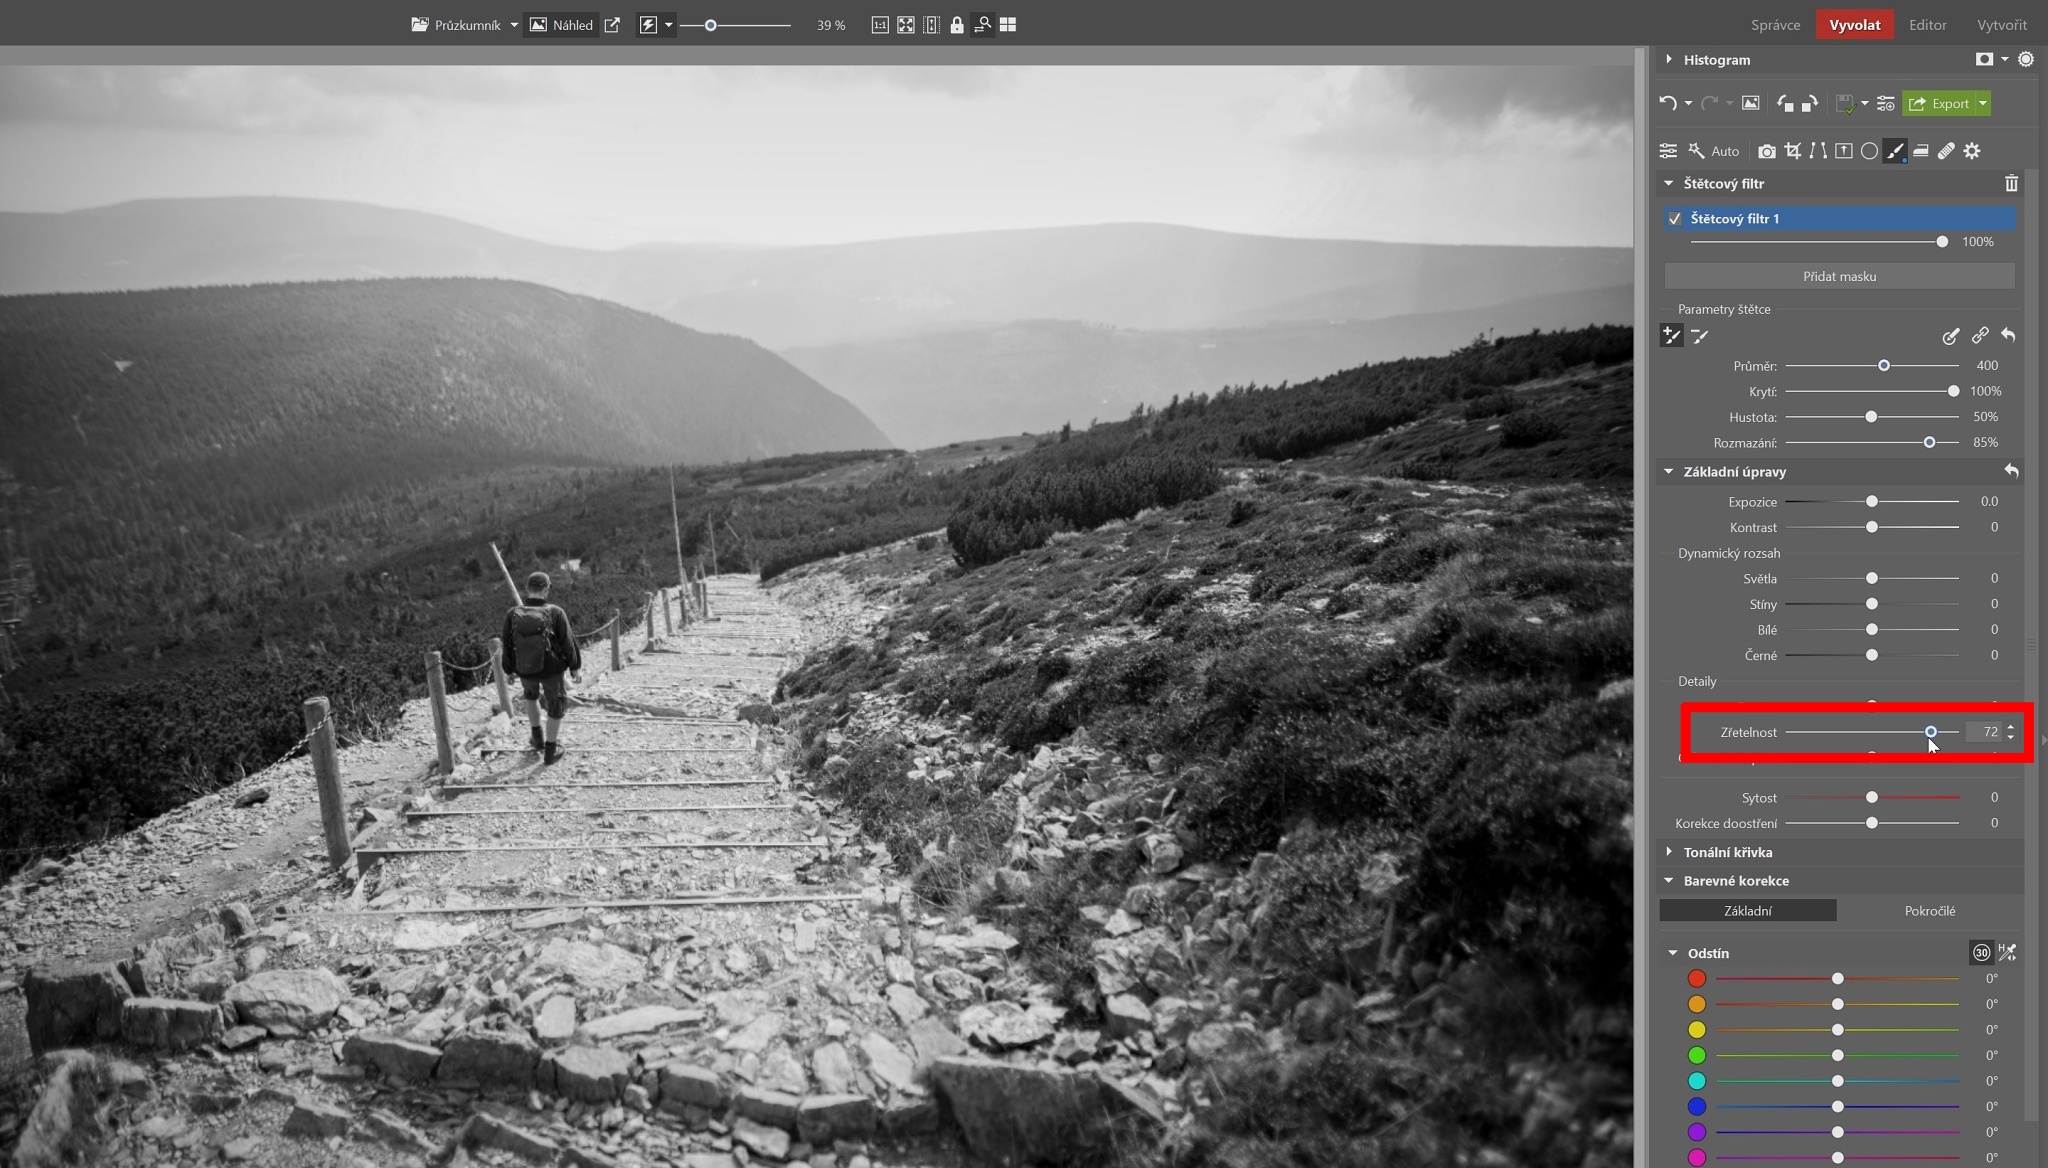Expand the Tonální křivka section
The width and height of the screenshot is (2048, 1168).
pyautogui.click(x=1669, y=852)
